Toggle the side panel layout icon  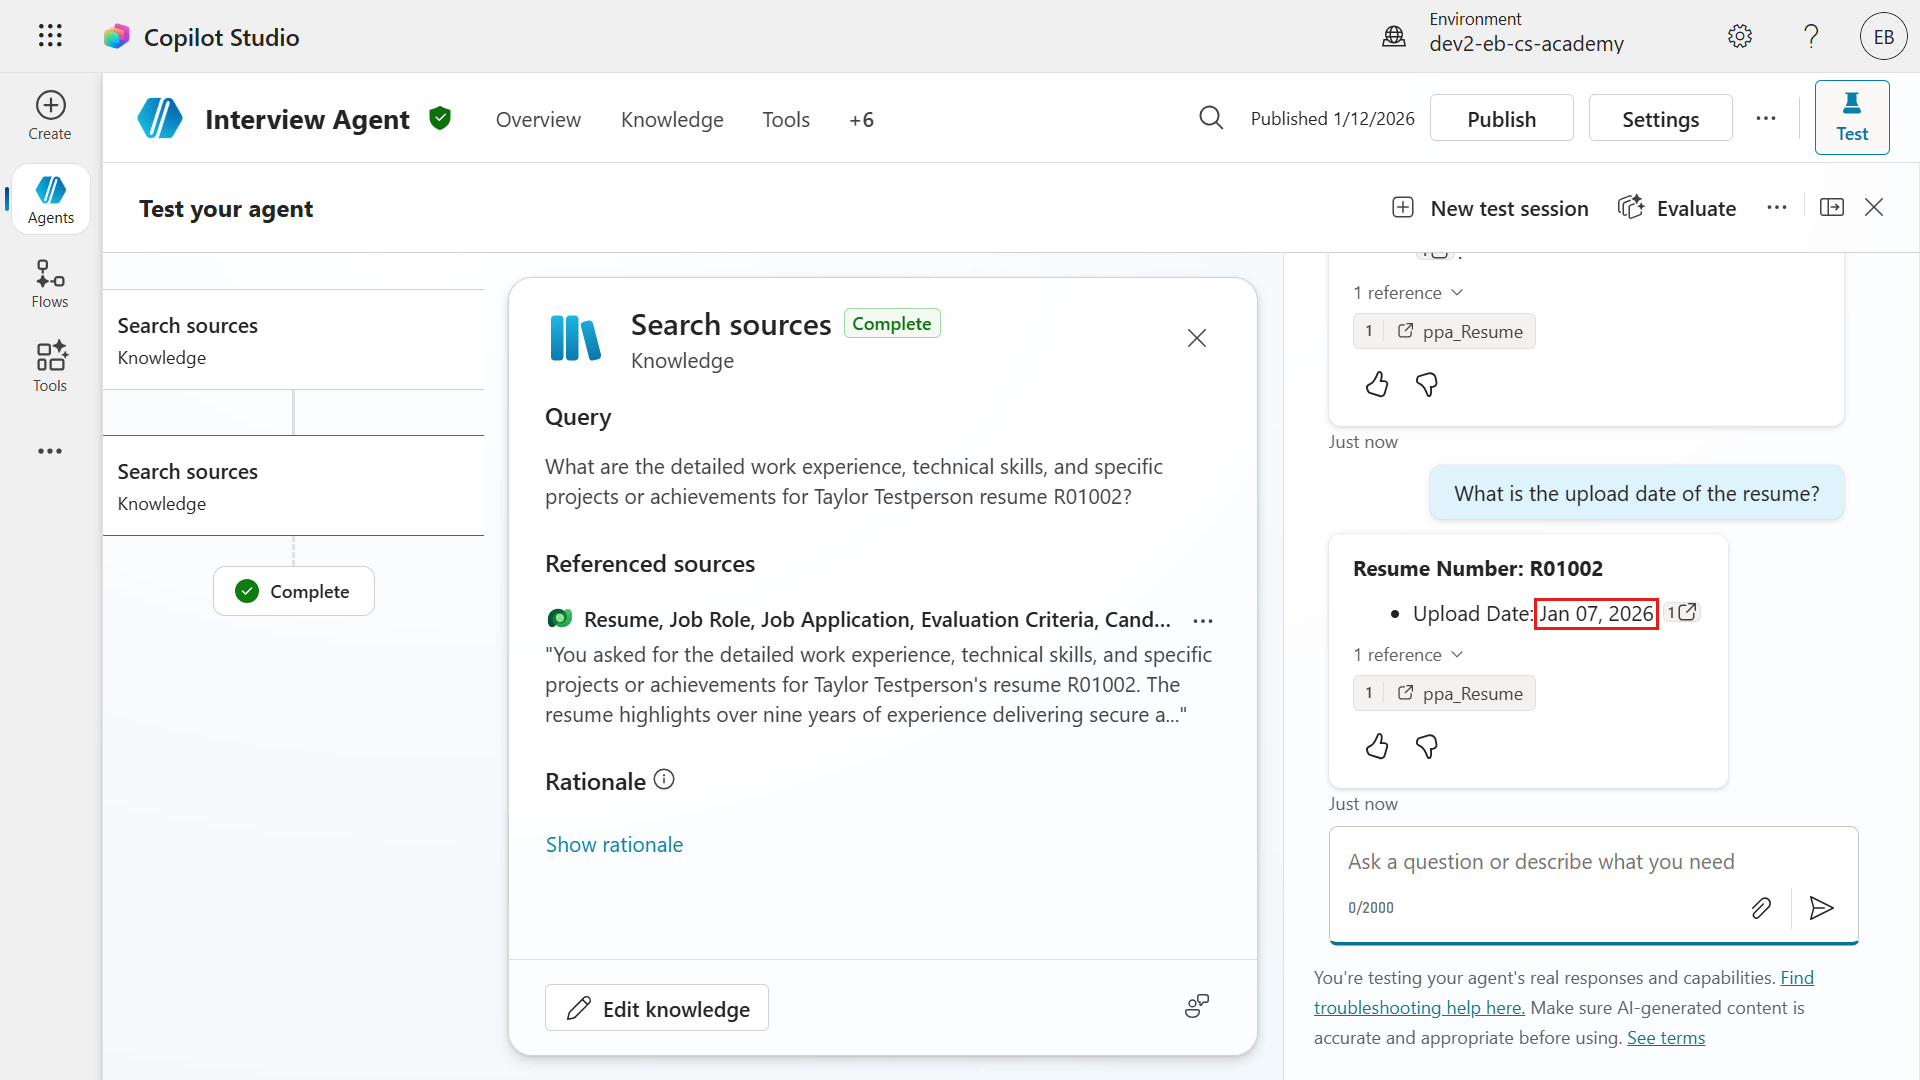click(x=1832, y=207)
